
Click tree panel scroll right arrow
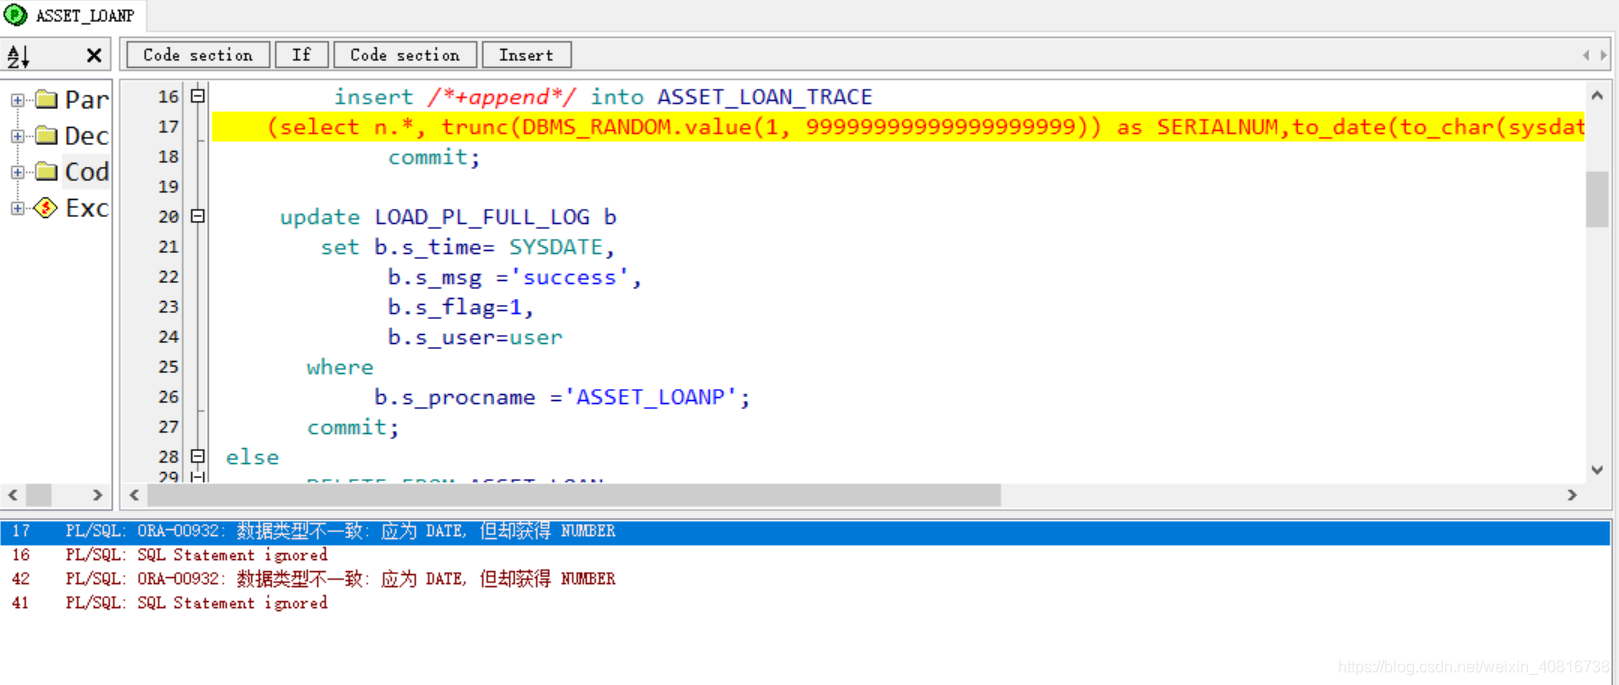97,495
